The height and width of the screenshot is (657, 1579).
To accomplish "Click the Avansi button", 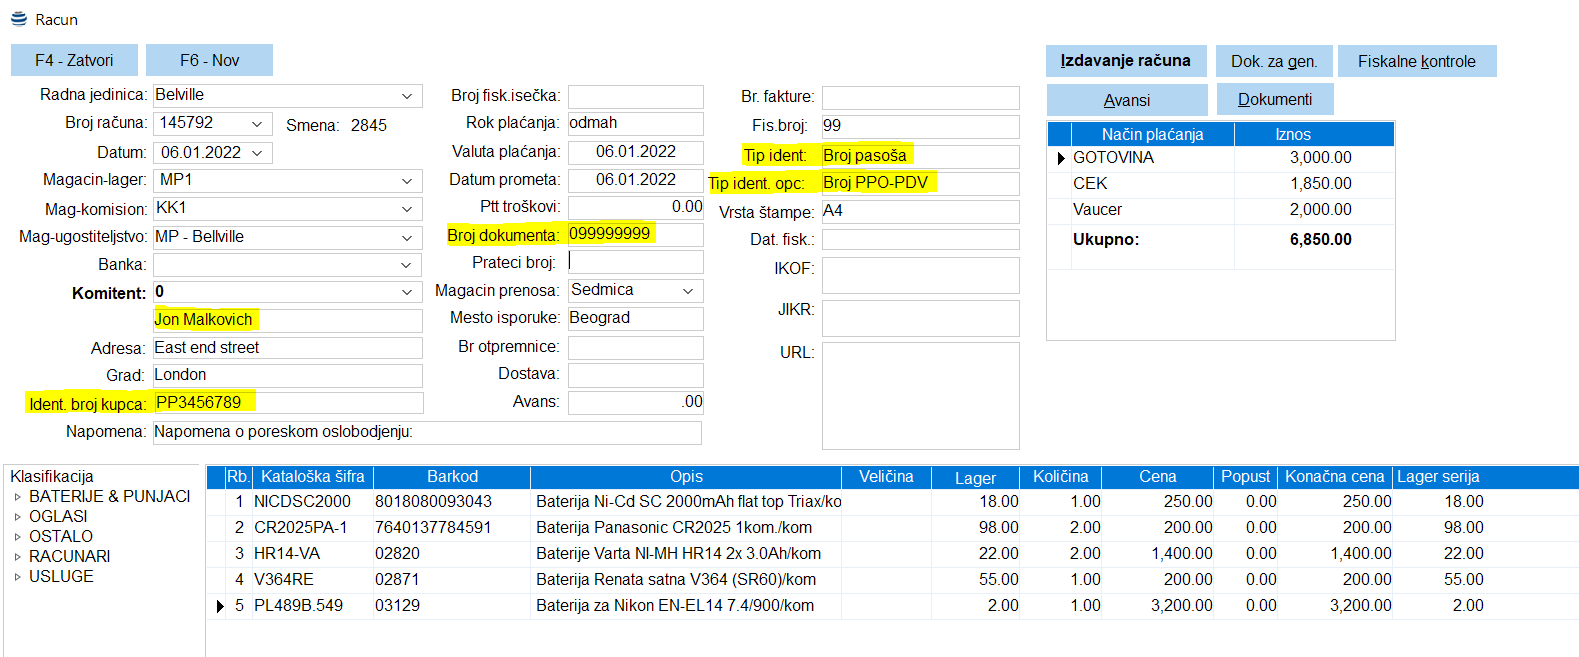I will pos(1127,100).
